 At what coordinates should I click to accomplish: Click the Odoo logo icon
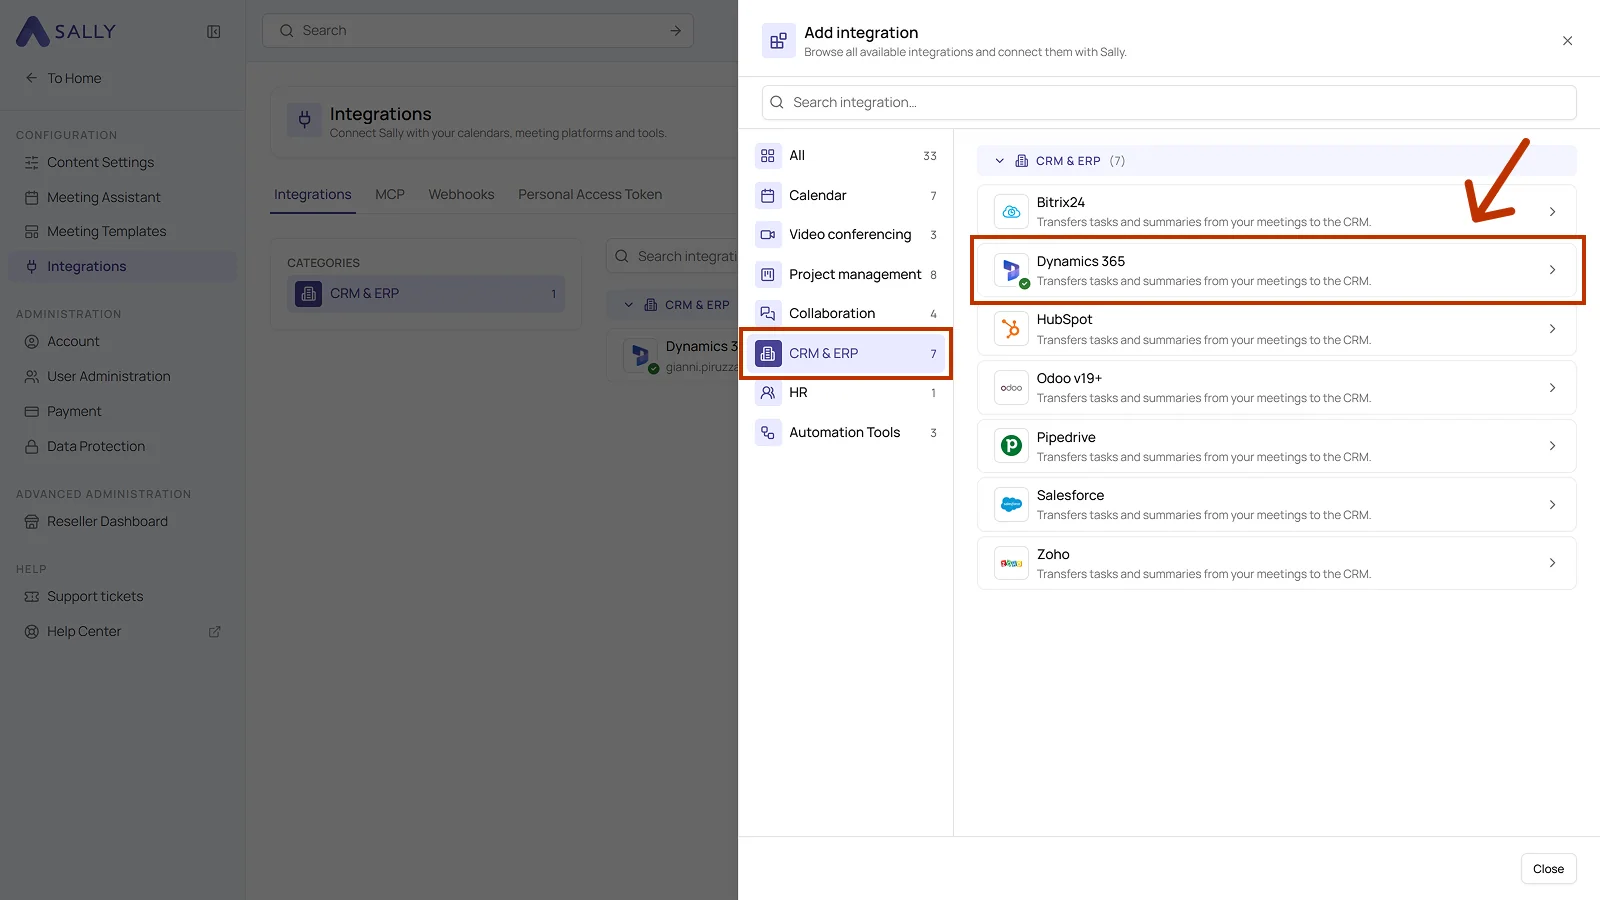point(1011,388)
